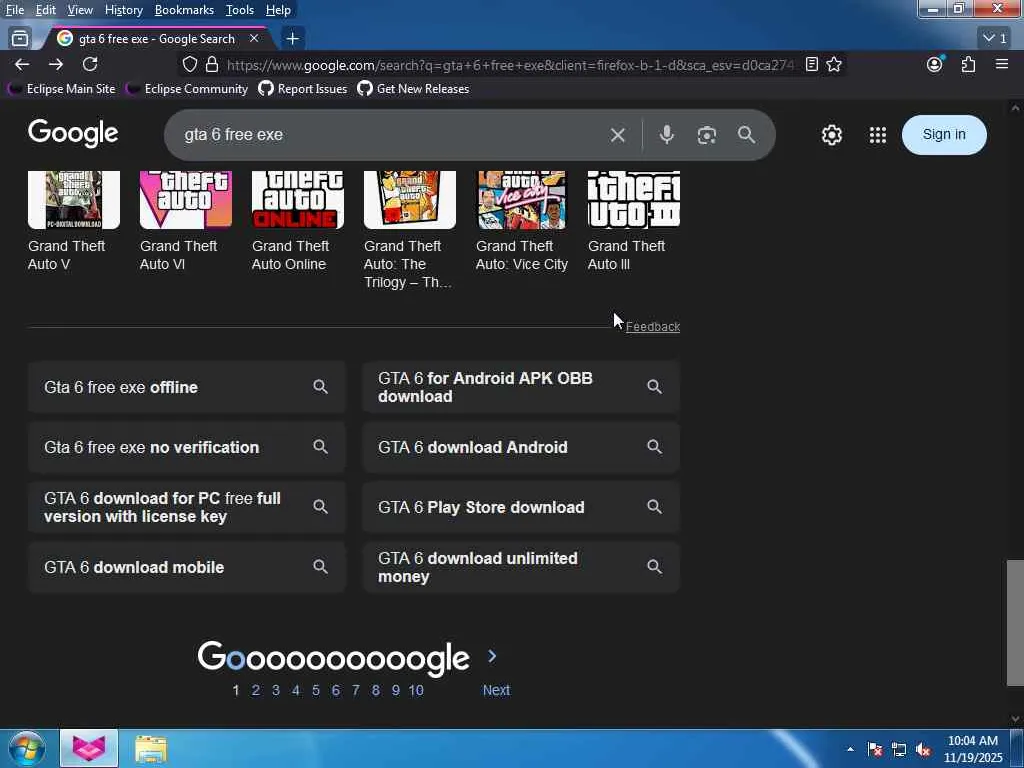1024x768 pixels.
Task: Open the extensions puzzle icon
Action: click(x=968, y=64)
